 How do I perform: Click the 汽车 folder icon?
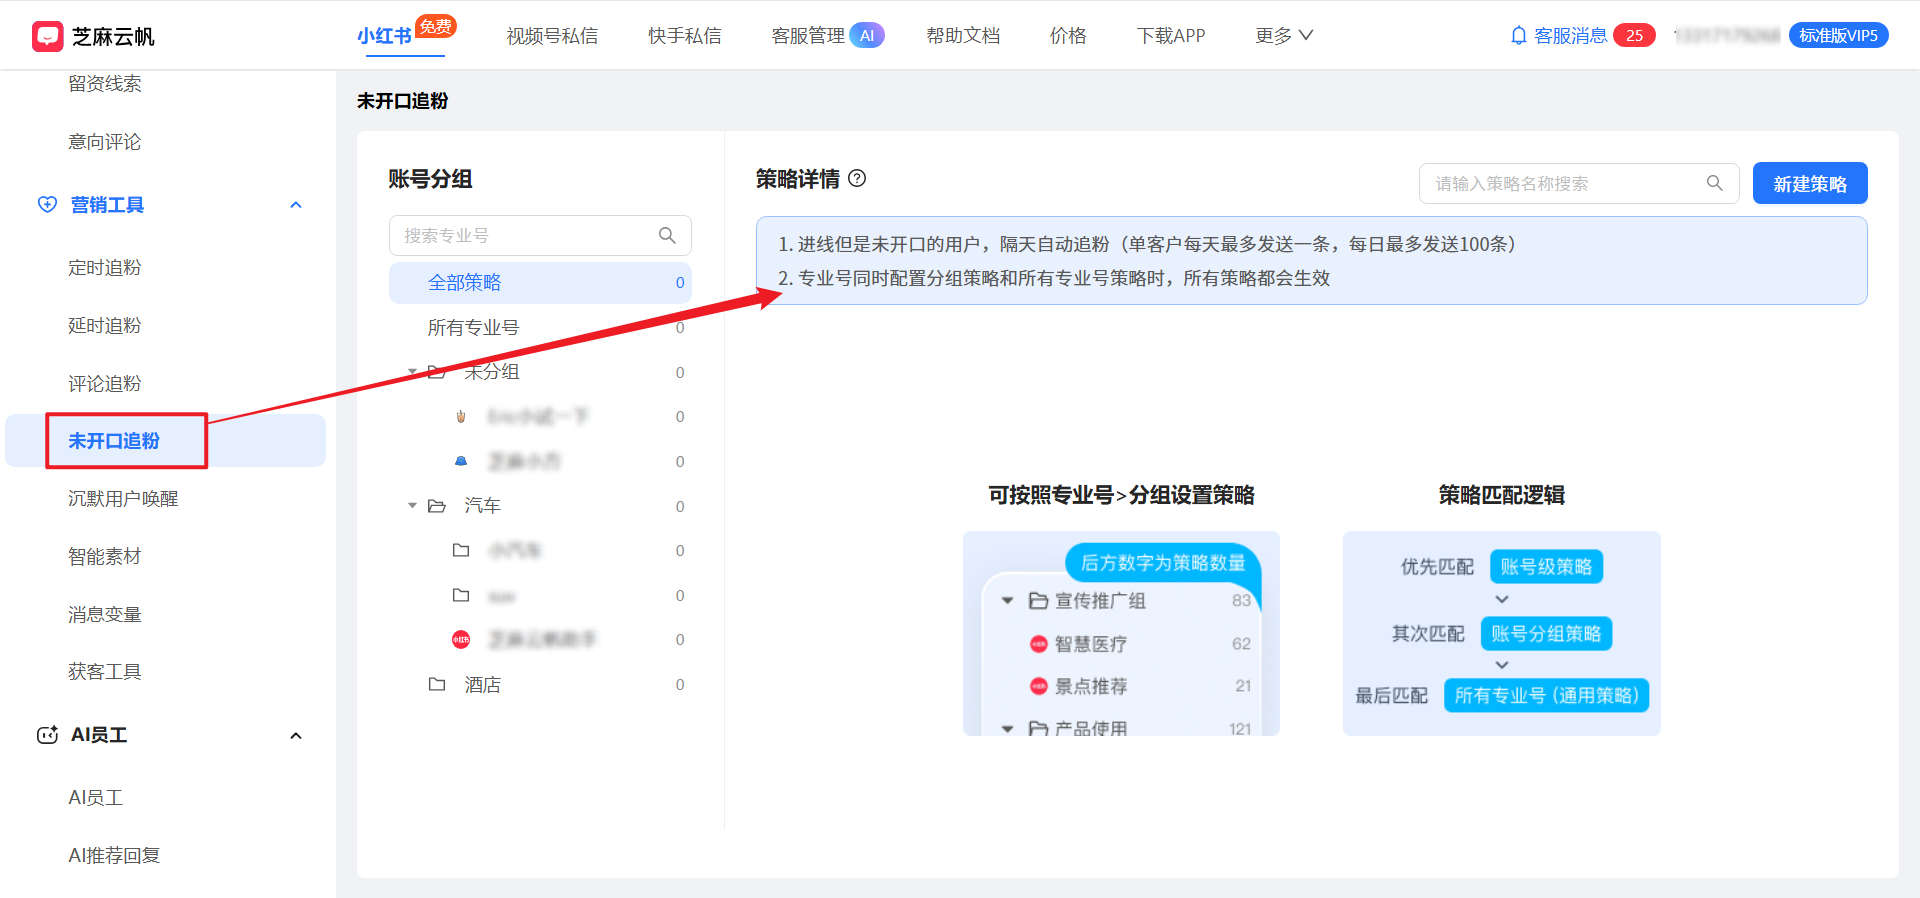click(437, 506)
